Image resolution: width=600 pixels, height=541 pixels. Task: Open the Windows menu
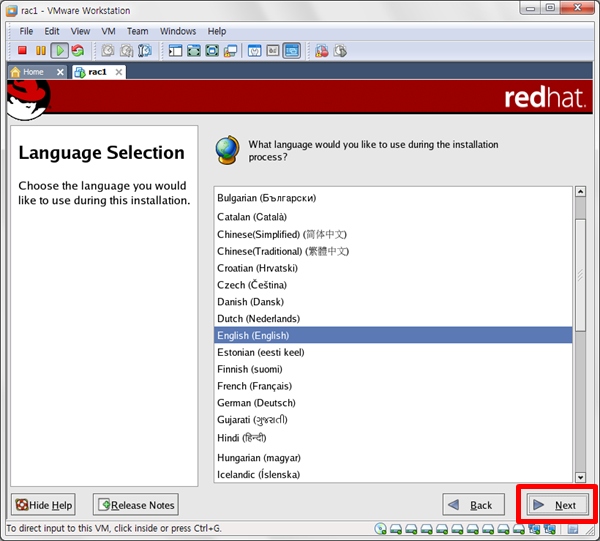pyautogui.click(x=178, y=31)
